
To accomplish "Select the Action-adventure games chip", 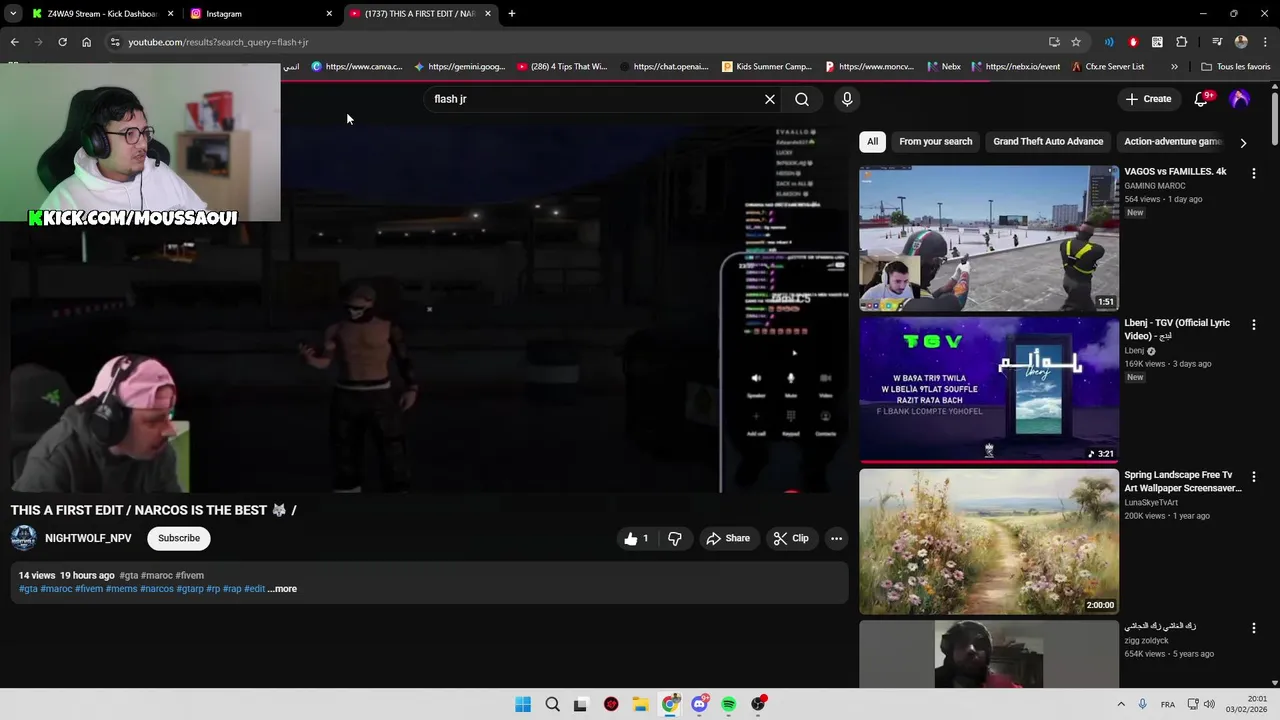I will coord(1172,142).
